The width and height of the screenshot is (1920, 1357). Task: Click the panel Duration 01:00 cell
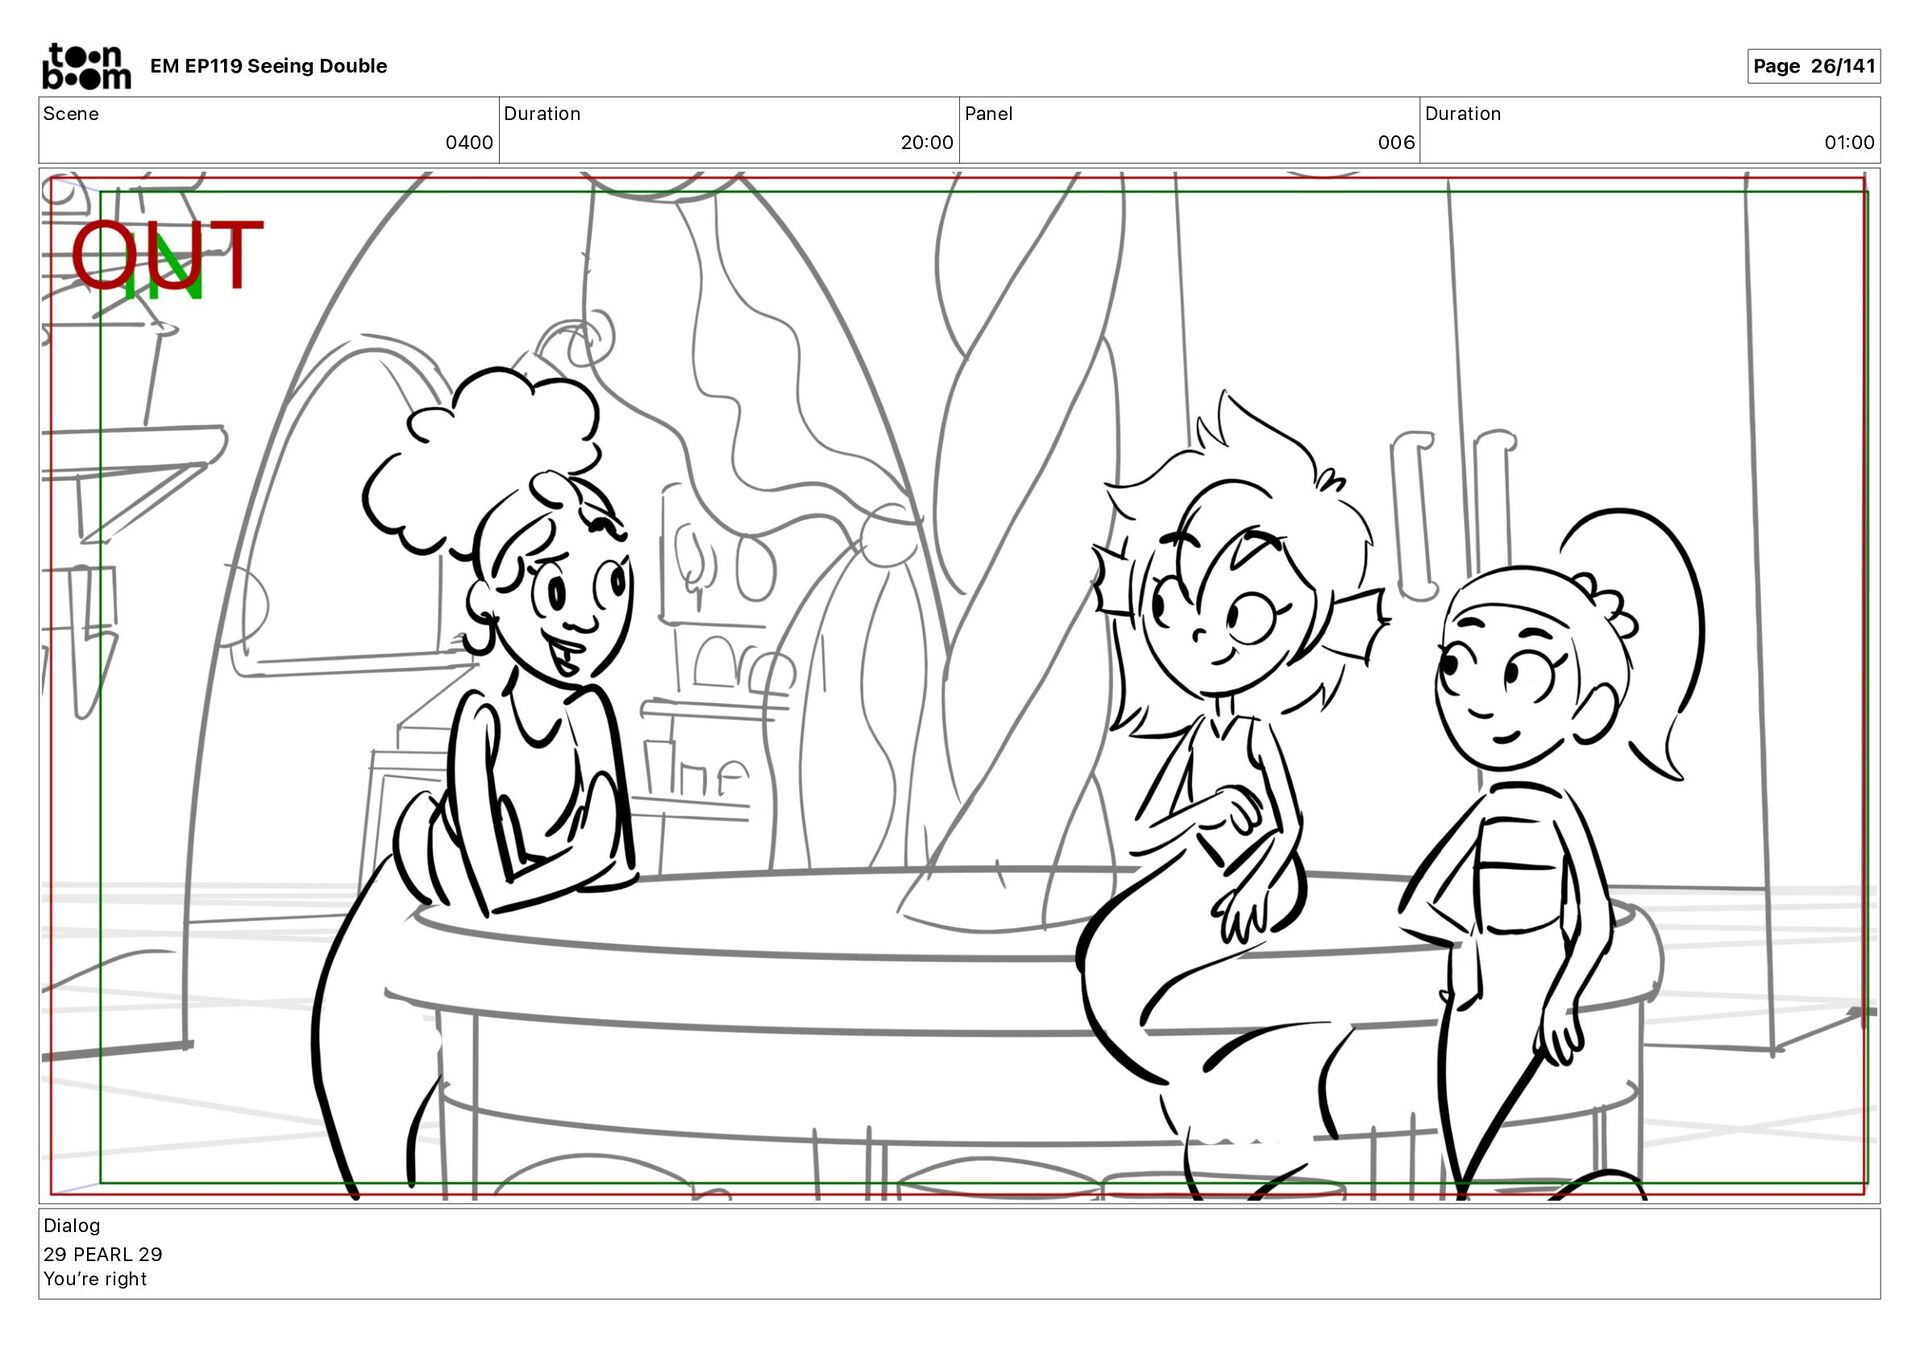[x=1648, y=130]
